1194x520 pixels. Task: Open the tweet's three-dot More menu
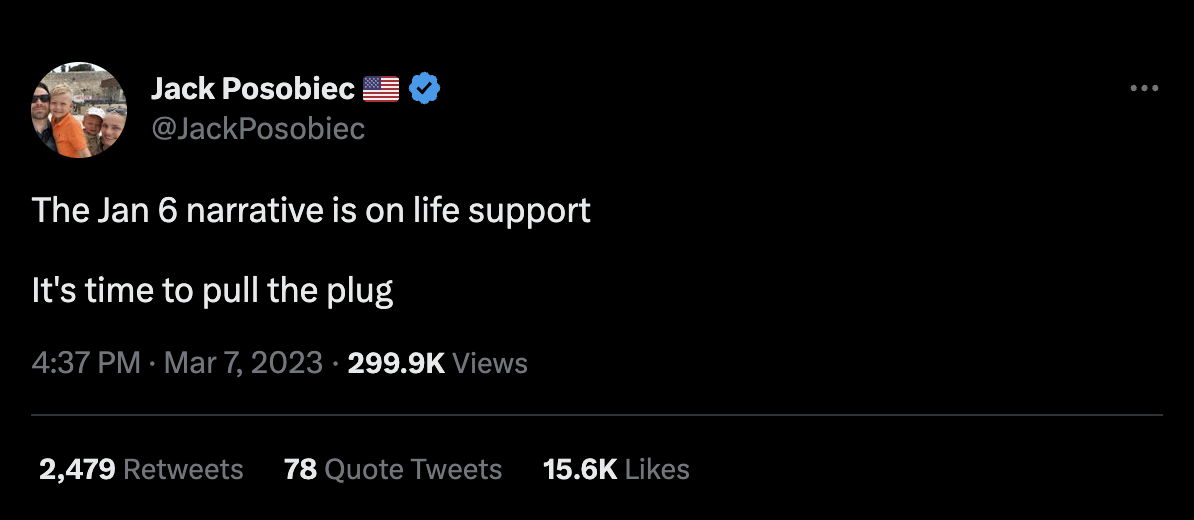(1143, 89)
